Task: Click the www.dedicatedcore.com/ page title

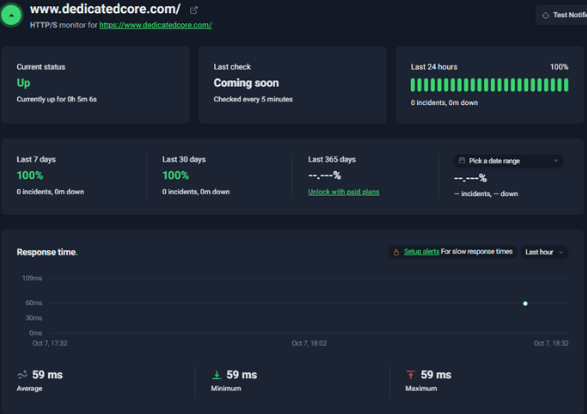Action: point(105,9)
